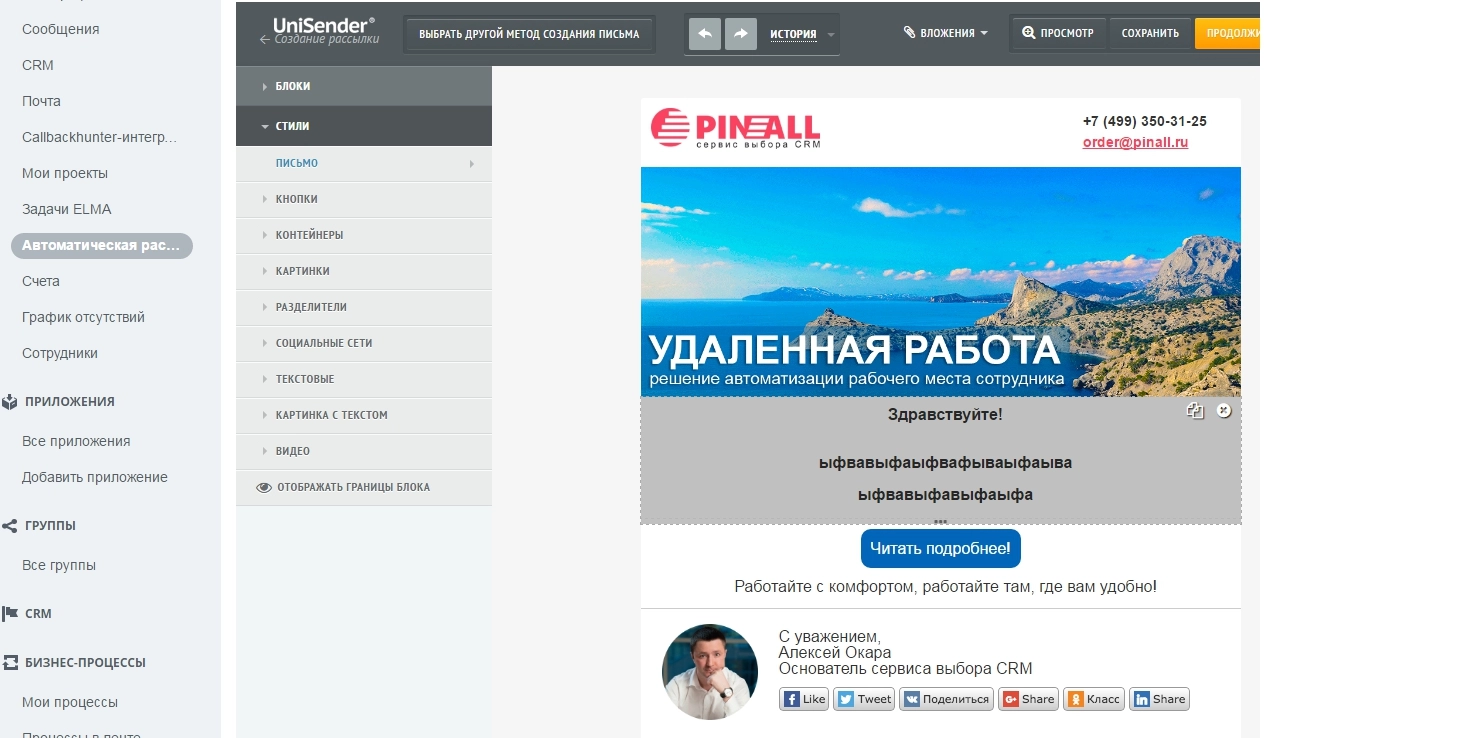
Task: Duplicate the selected text block
Action: pos(1194,411)
